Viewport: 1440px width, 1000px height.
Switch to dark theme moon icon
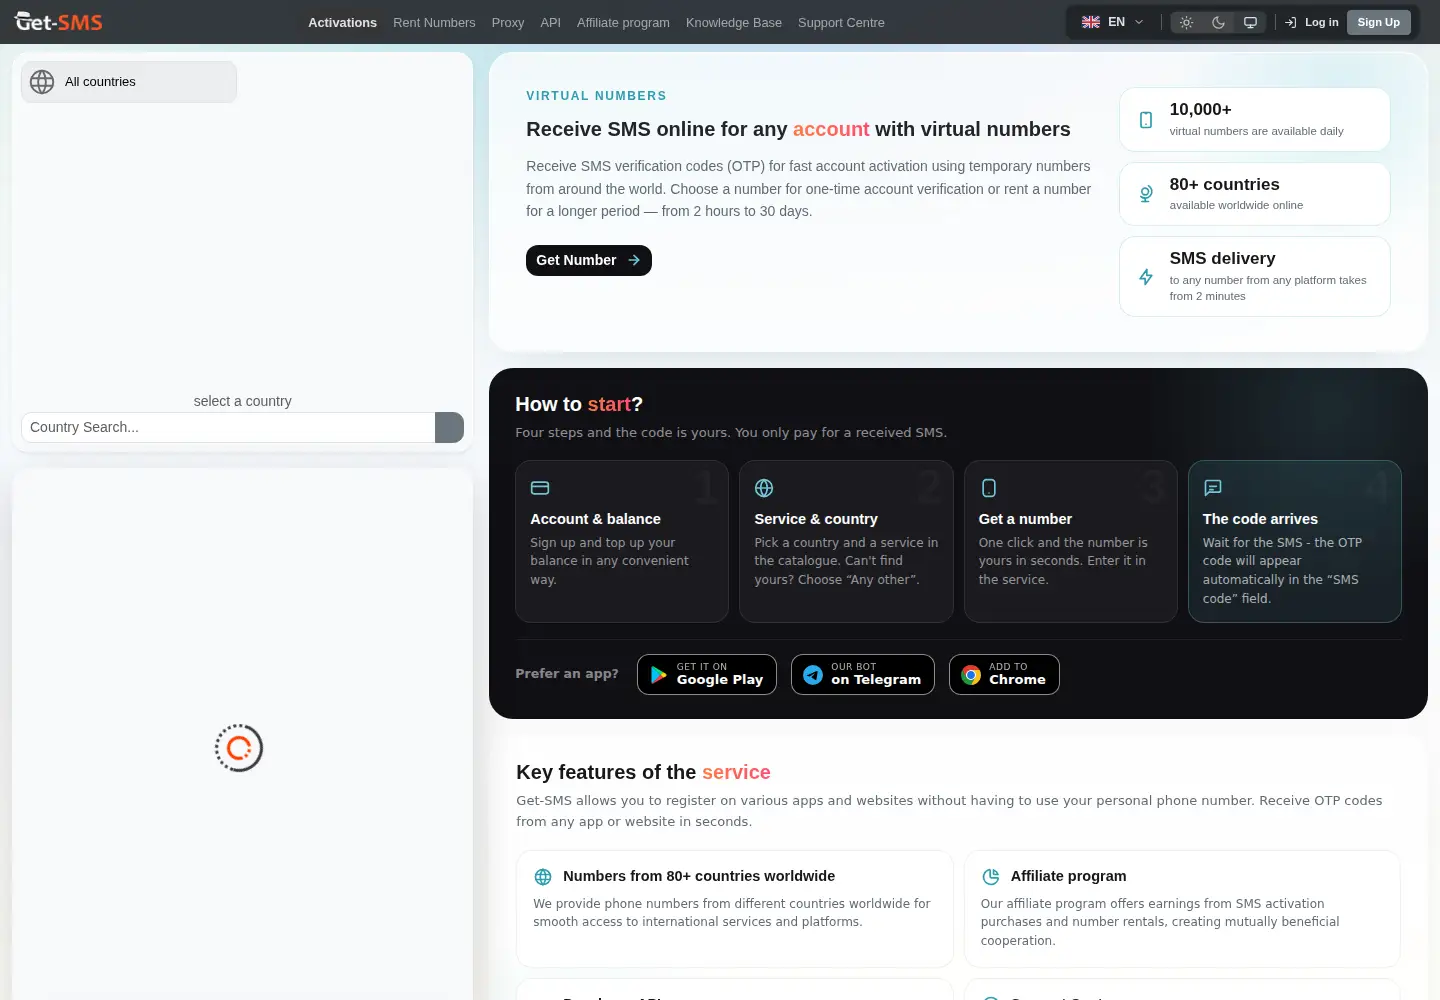pyautogui.click(x=1218, y=22)
